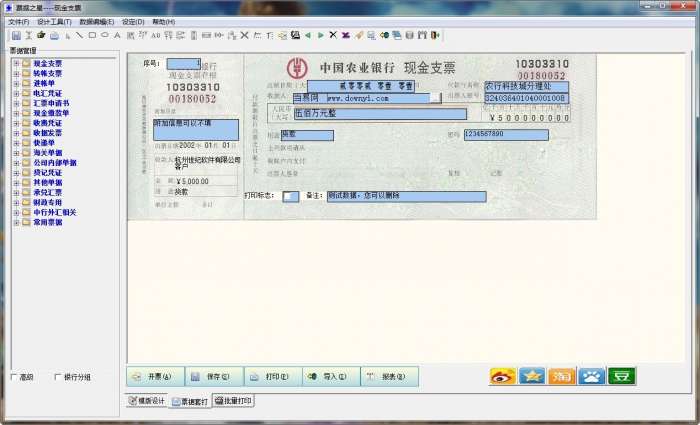The width and height of the screenshot is (700, 425).
Task: Expand the 转帐支票 tree node
Action: click(x=17, y=73)
